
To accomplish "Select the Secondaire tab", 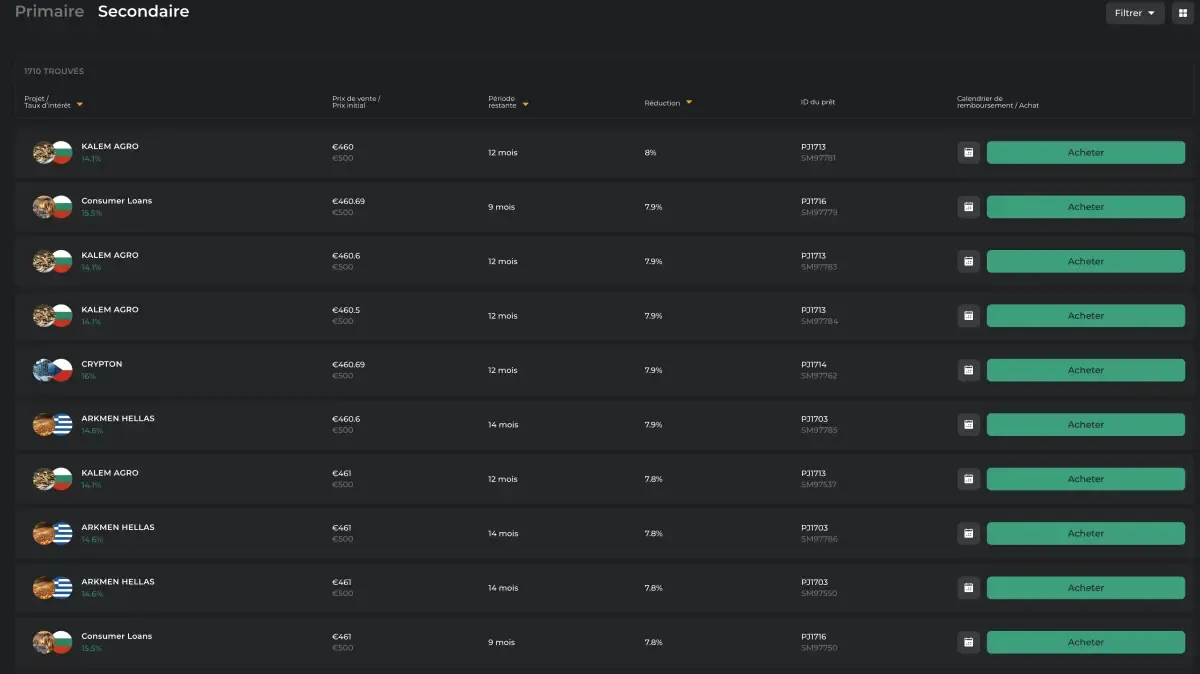I will coord(143,12).
